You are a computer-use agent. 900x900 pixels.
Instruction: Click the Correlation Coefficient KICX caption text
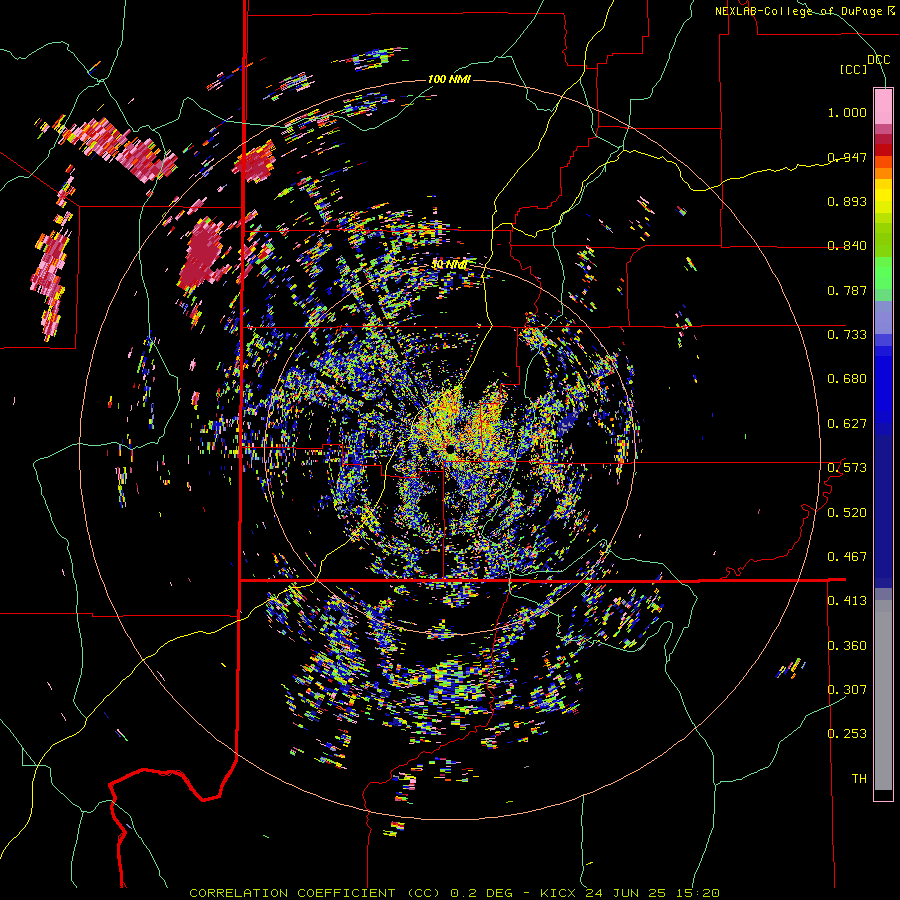(454, 893)
